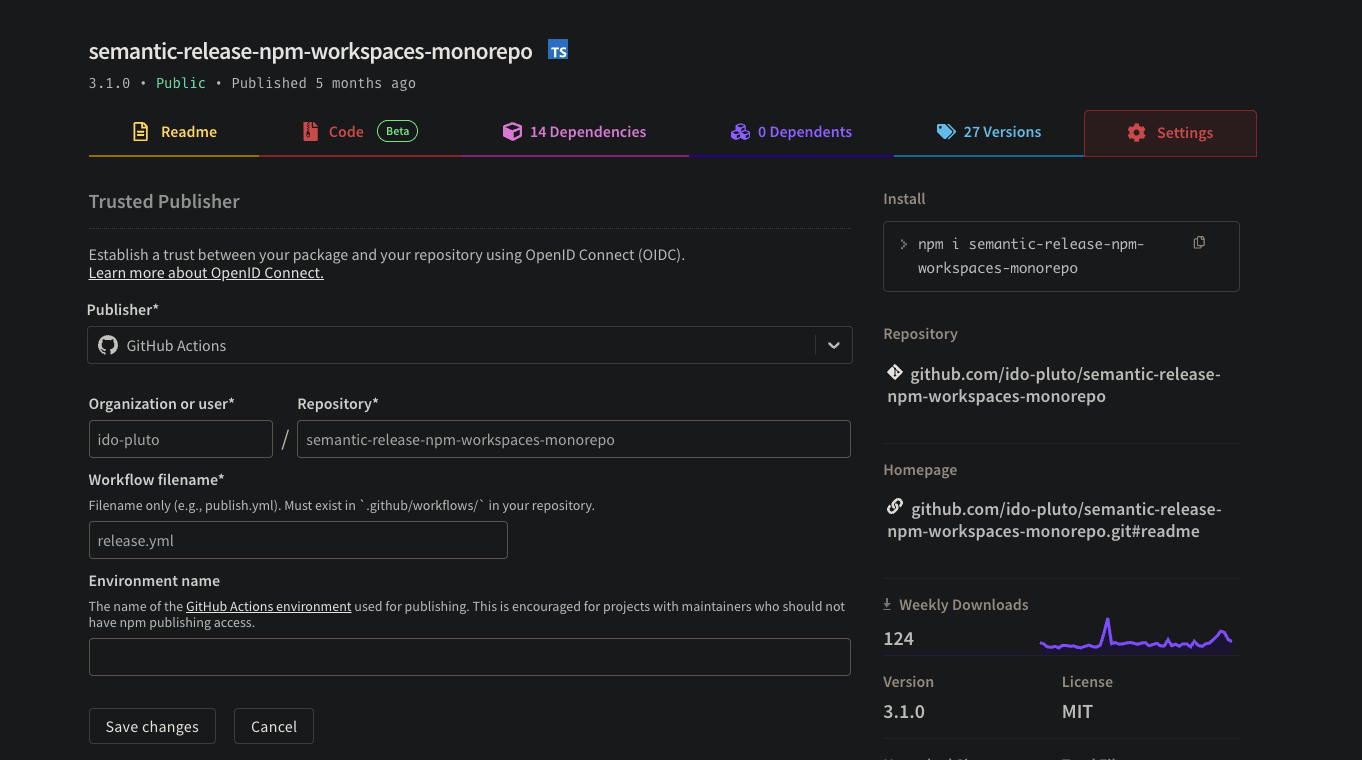Click the weekly downloads count 124
The image size is (1362, 760).
coord(898,638)
